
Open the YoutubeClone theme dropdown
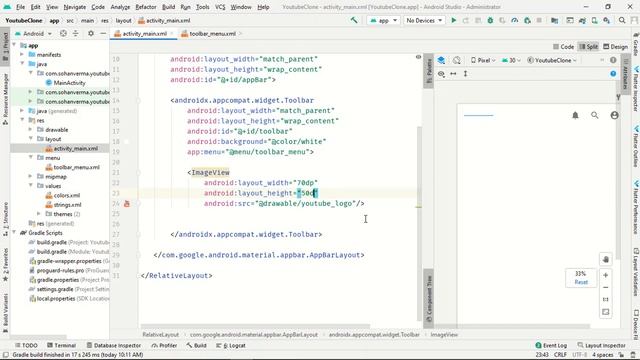(x=552, y=60)
